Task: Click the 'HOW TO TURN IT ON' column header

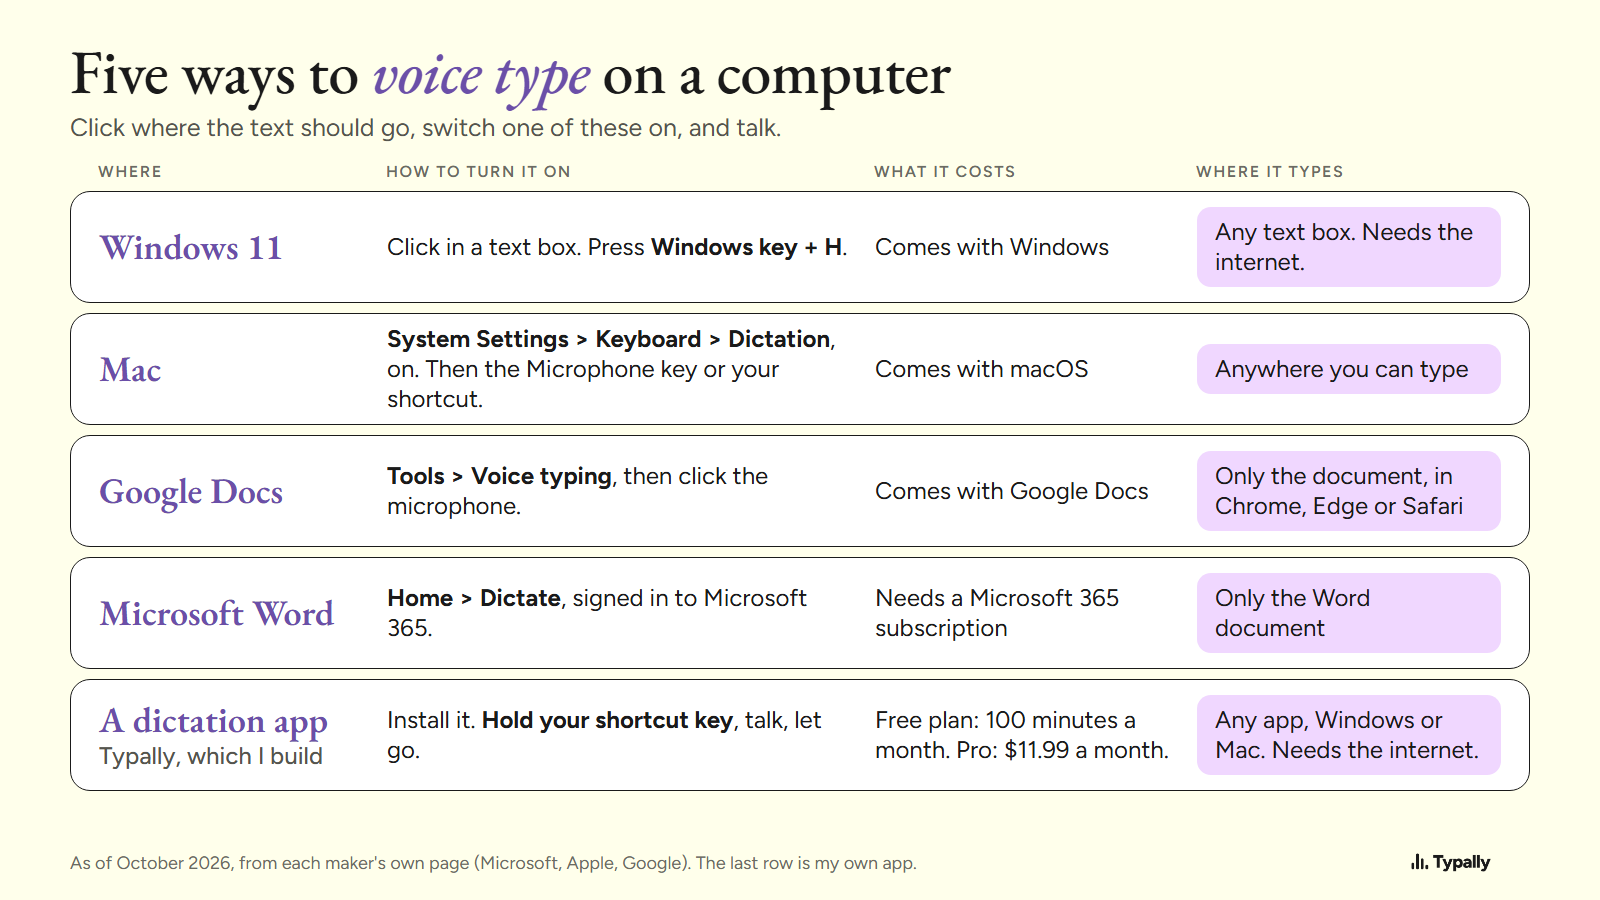Action: 478,172
